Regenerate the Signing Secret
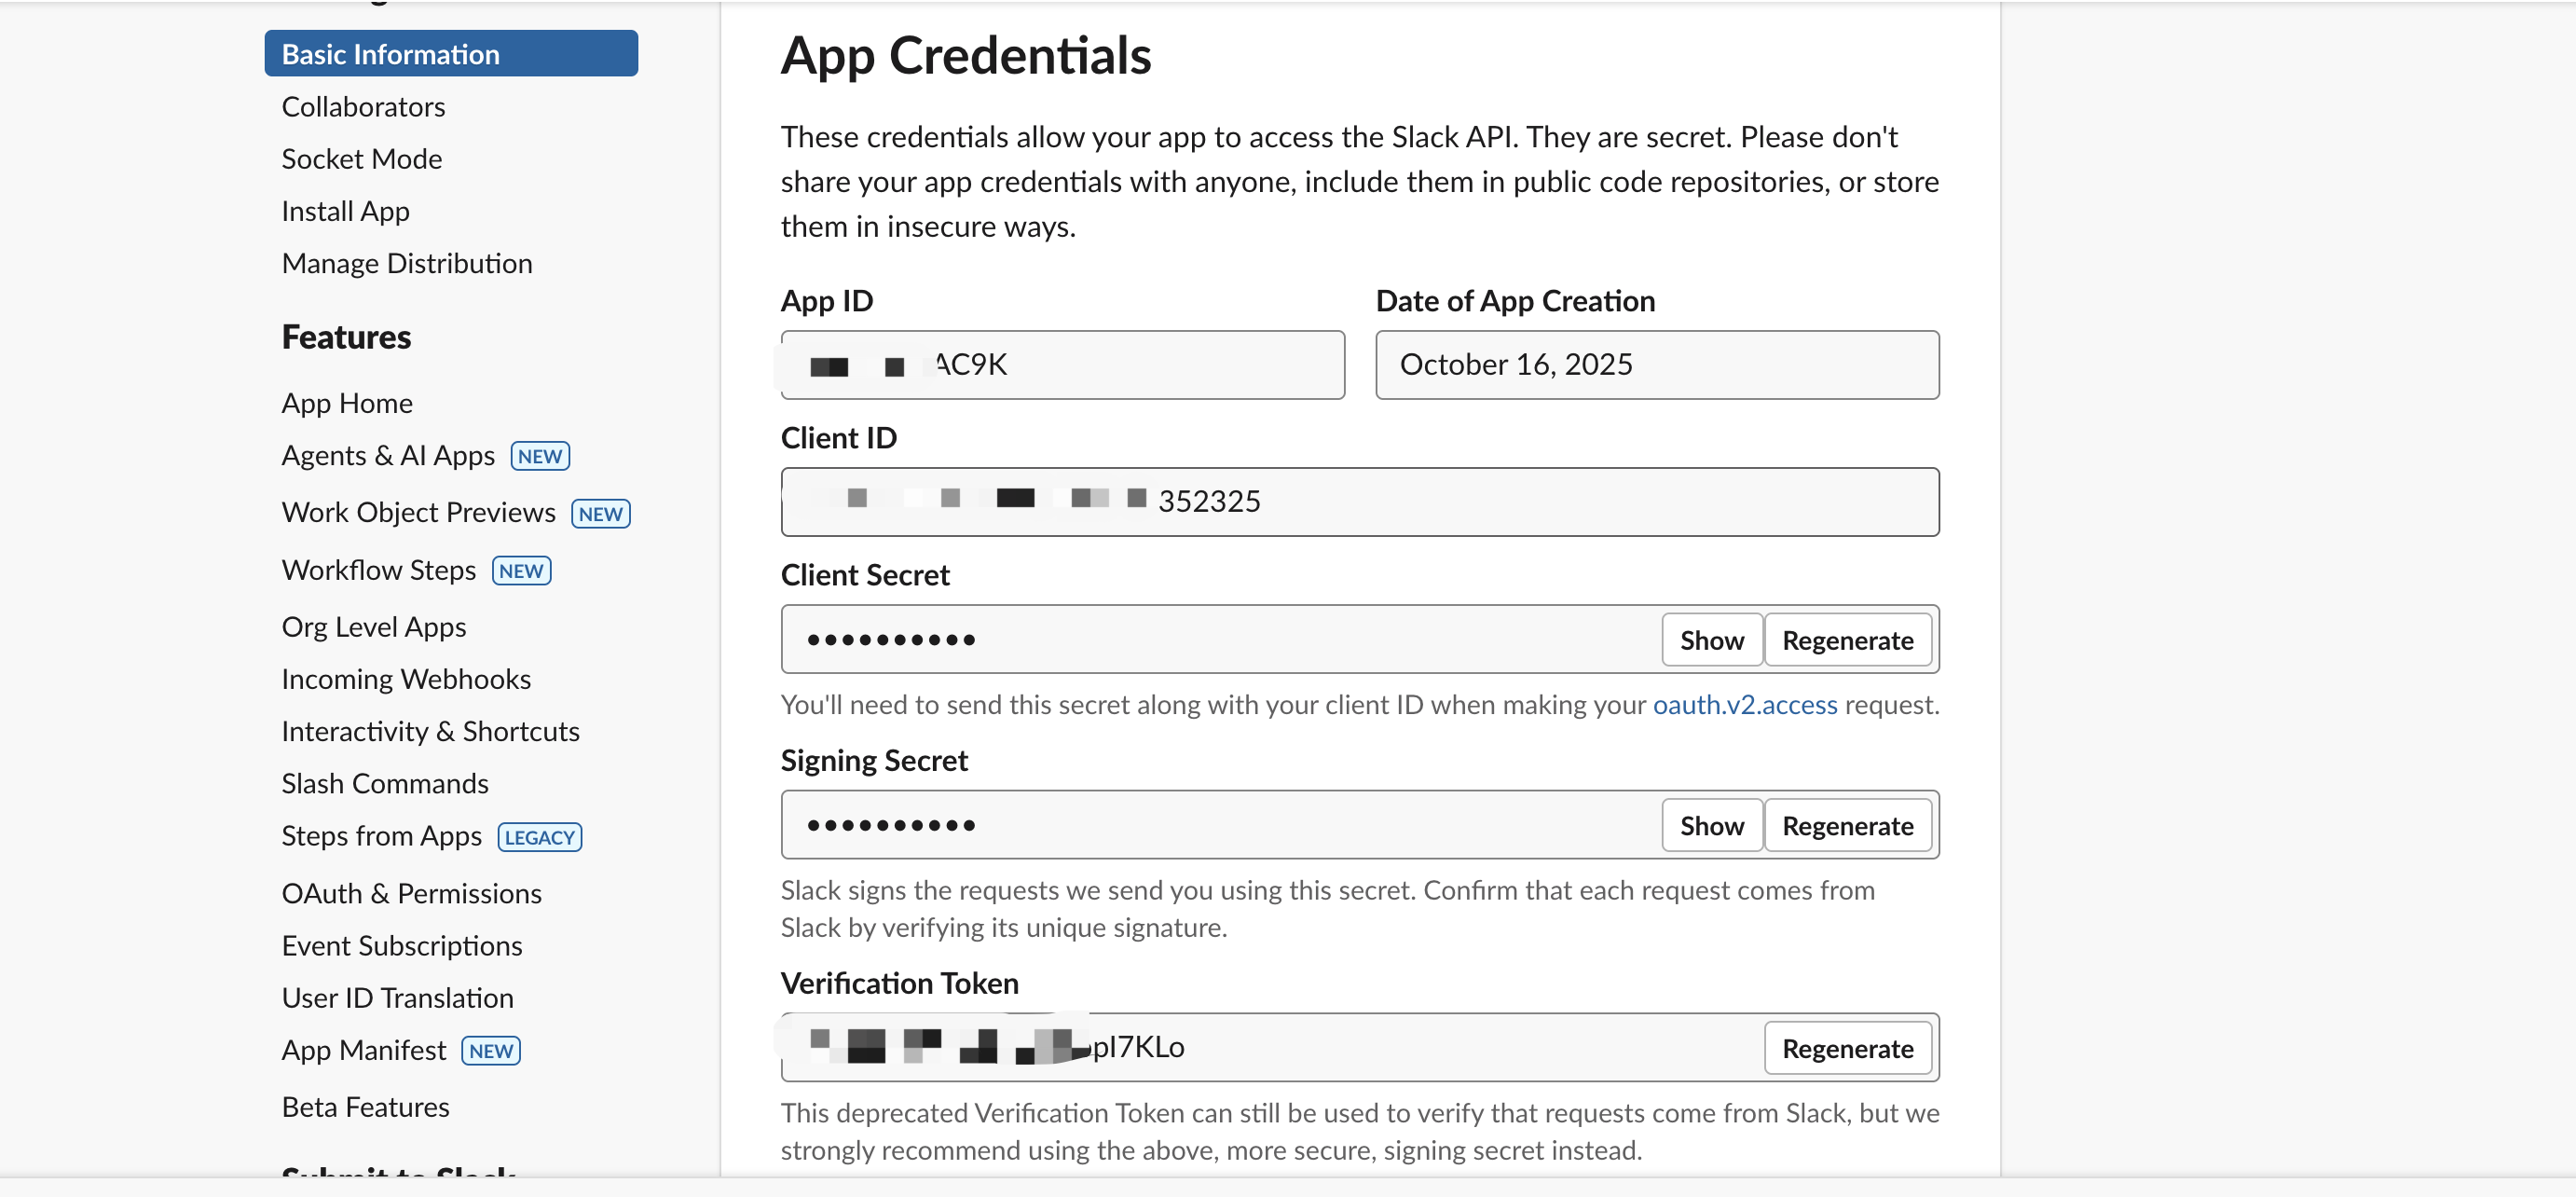Viewport: 2576px width, 1197px height. click(1846, 825)
